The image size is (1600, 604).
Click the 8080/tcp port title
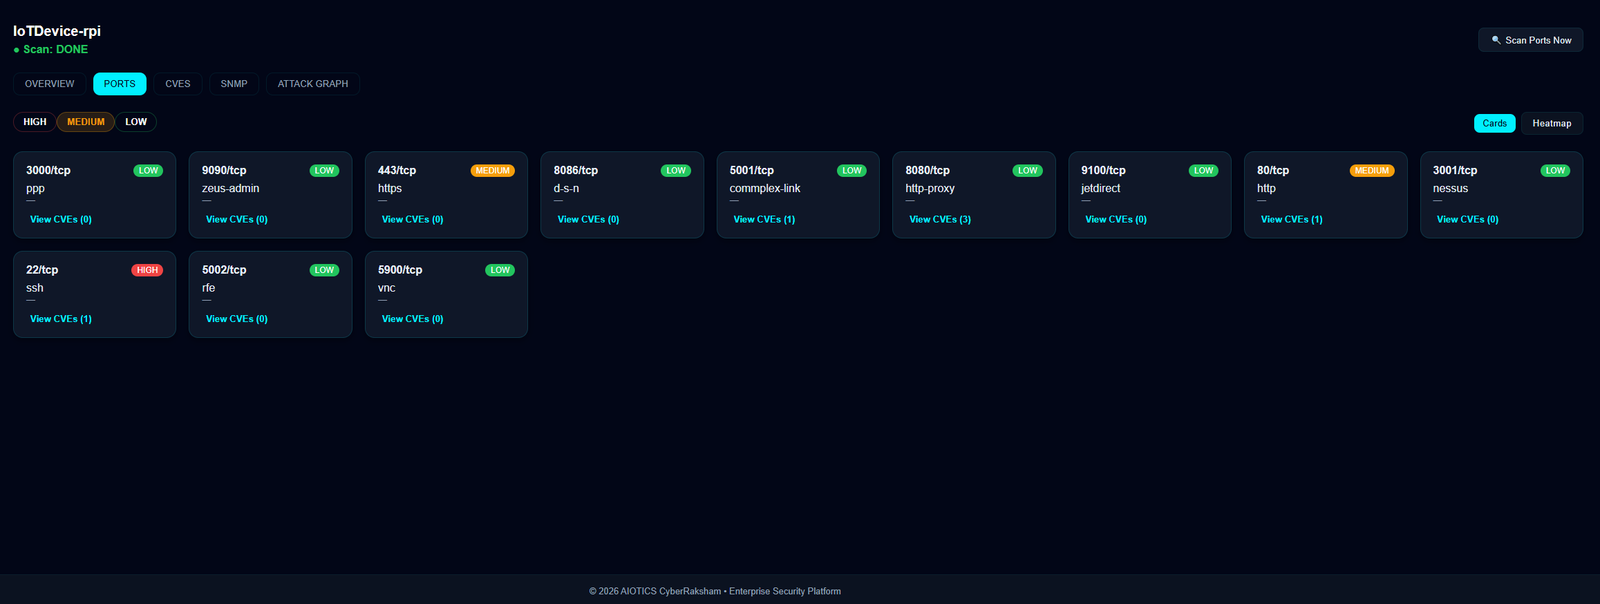[x=928, y=171]
